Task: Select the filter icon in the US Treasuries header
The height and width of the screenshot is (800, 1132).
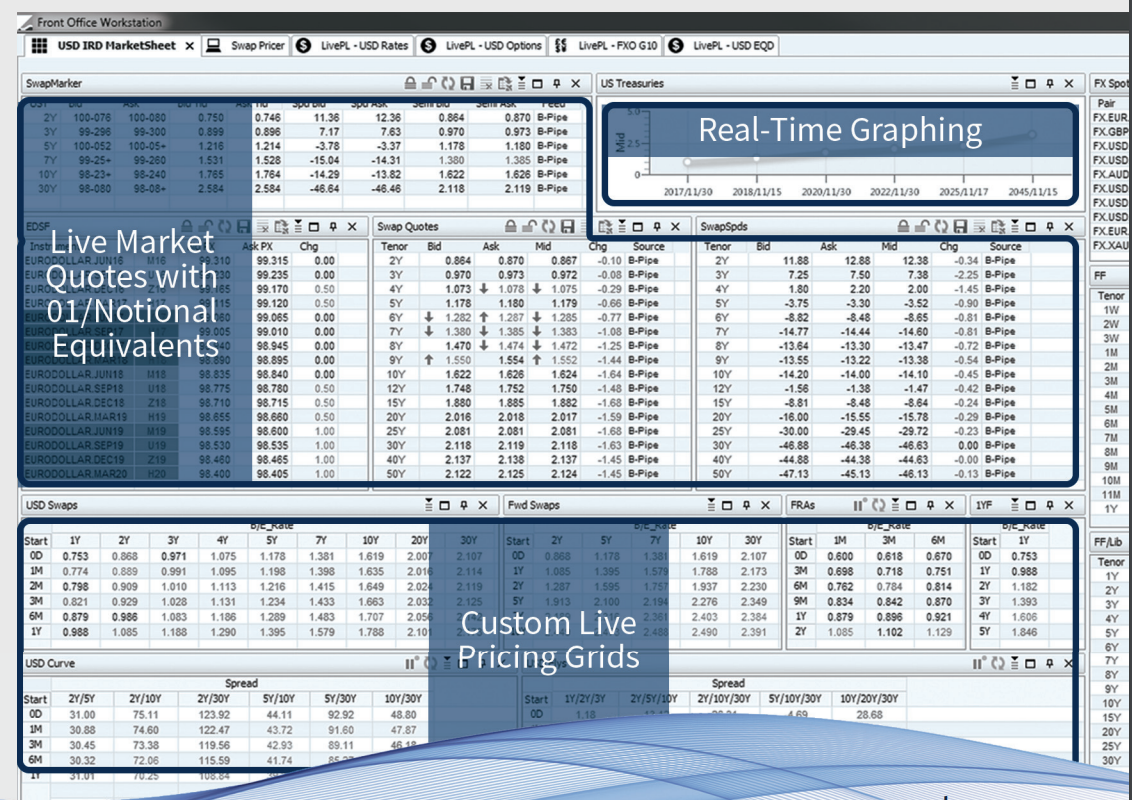Action: point(1014,83)
